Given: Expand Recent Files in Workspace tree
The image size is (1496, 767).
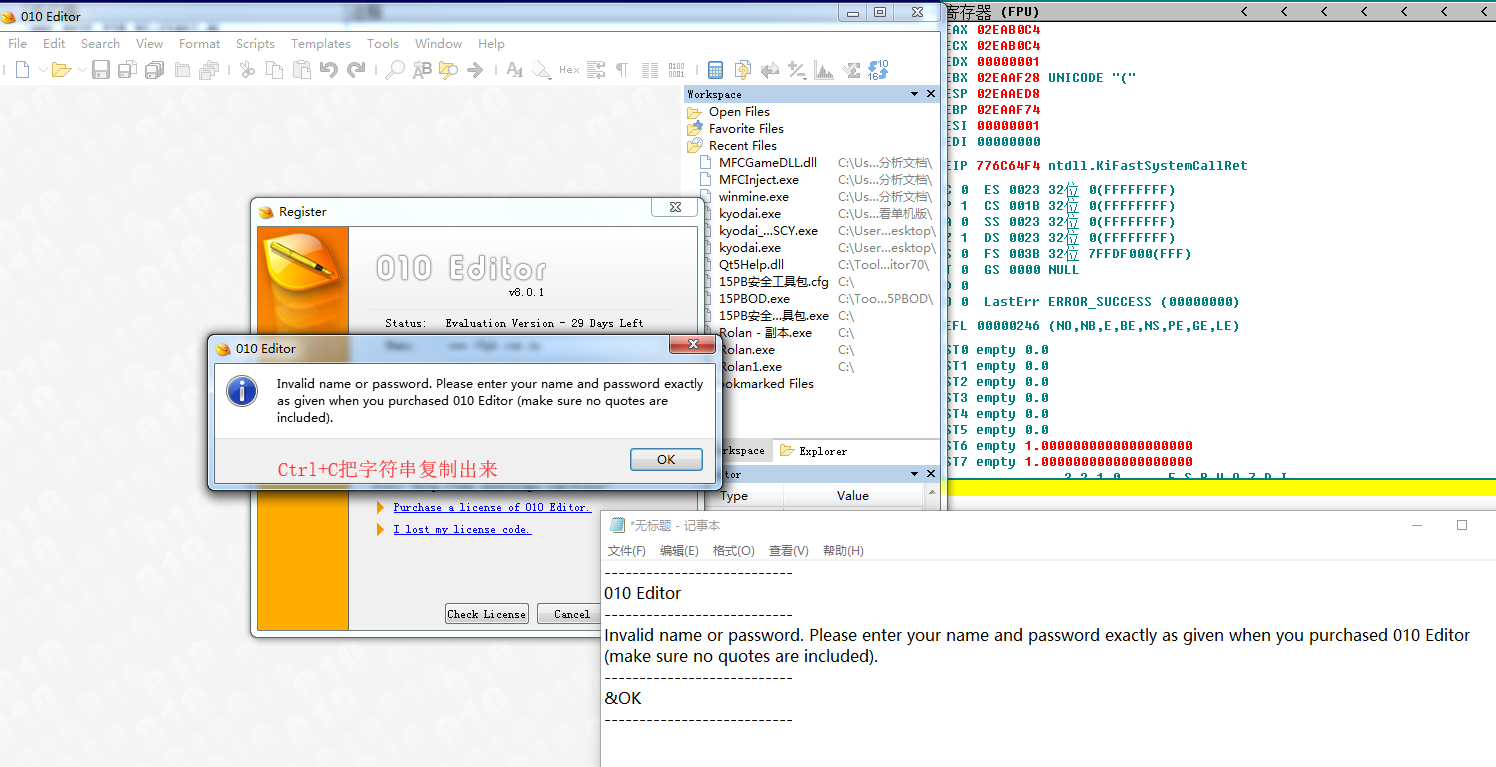Looking at the screenshot, I should (742, 146).
